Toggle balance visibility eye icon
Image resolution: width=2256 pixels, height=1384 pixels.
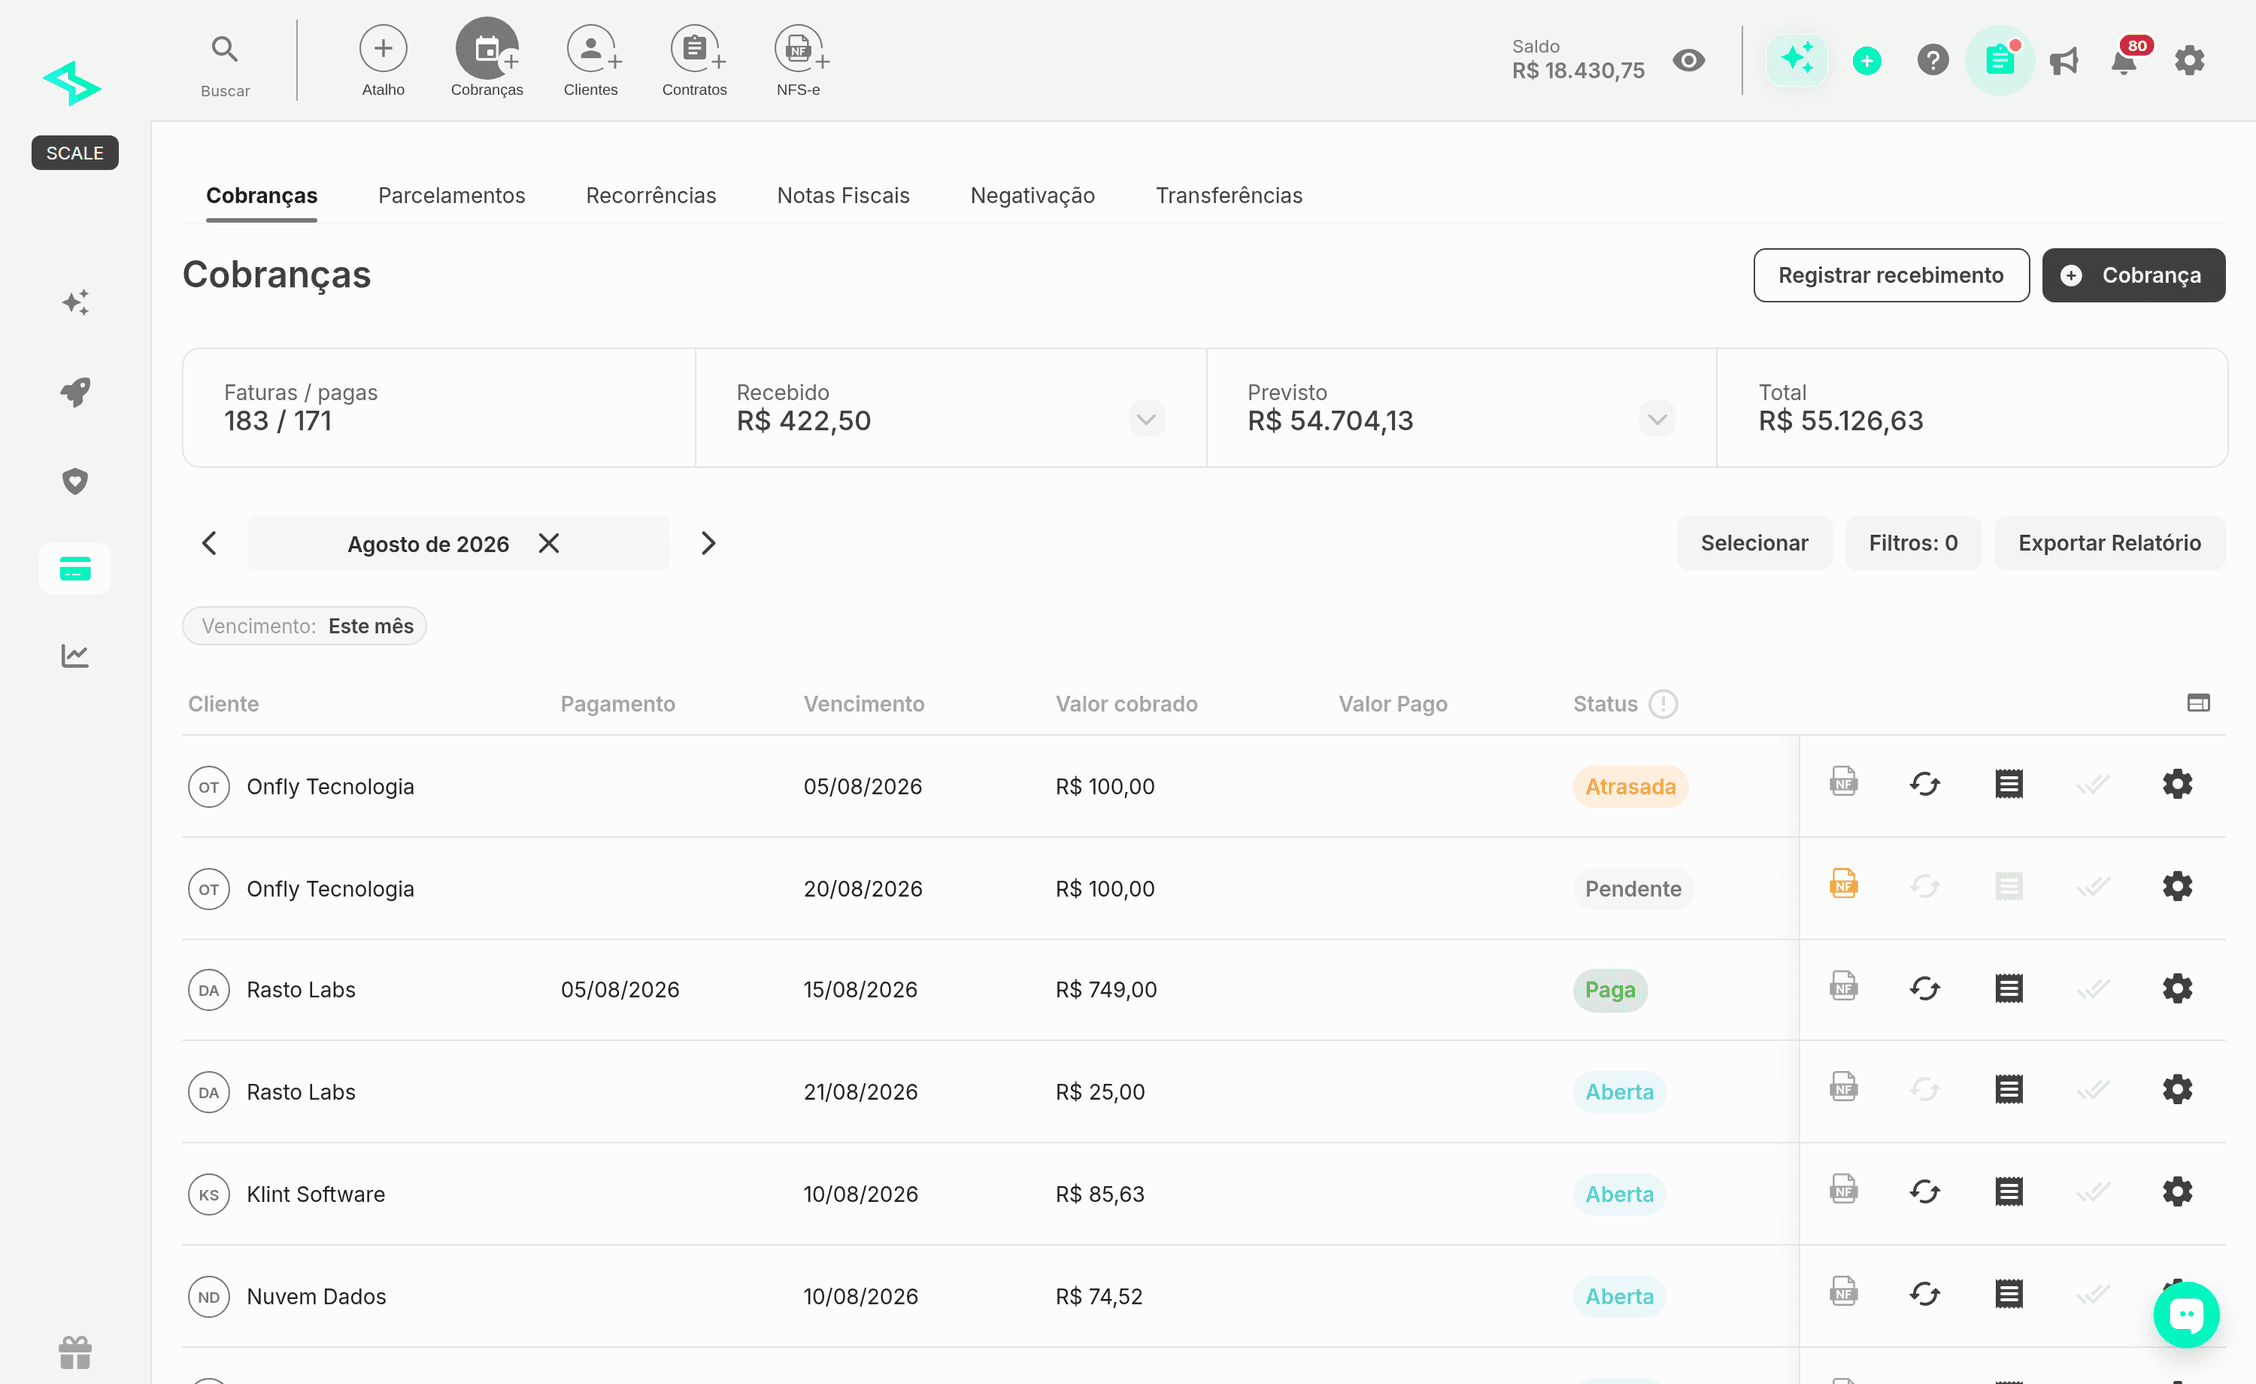point(1689,60)
